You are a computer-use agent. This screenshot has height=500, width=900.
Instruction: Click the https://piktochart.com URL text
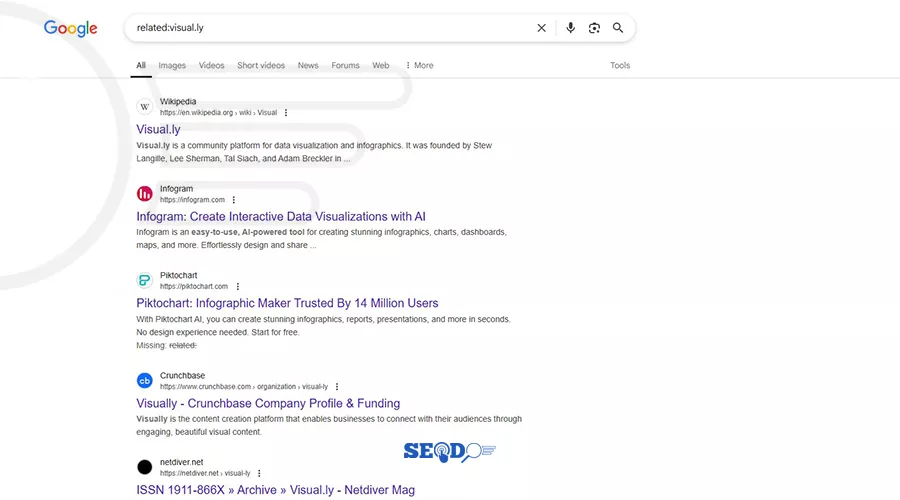pyautogui.click(x=194, y=286)
